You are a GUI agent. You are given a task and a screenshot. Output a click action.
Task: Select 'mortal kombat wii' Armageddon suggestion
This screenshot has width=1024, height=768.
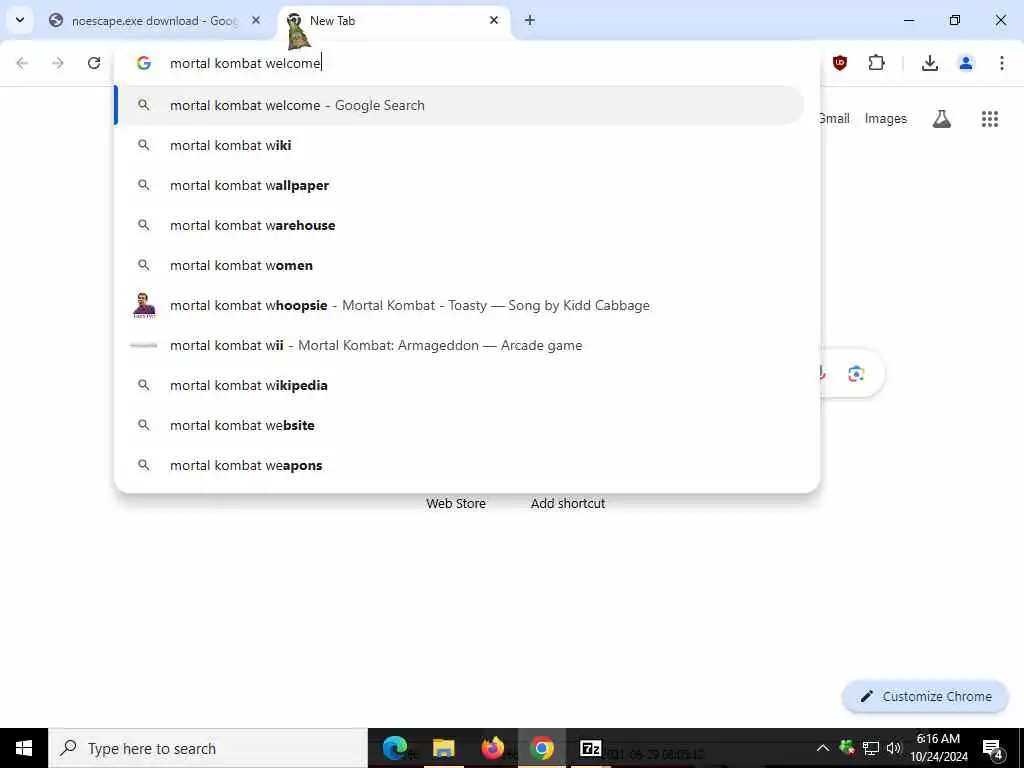tap(460, 345)
